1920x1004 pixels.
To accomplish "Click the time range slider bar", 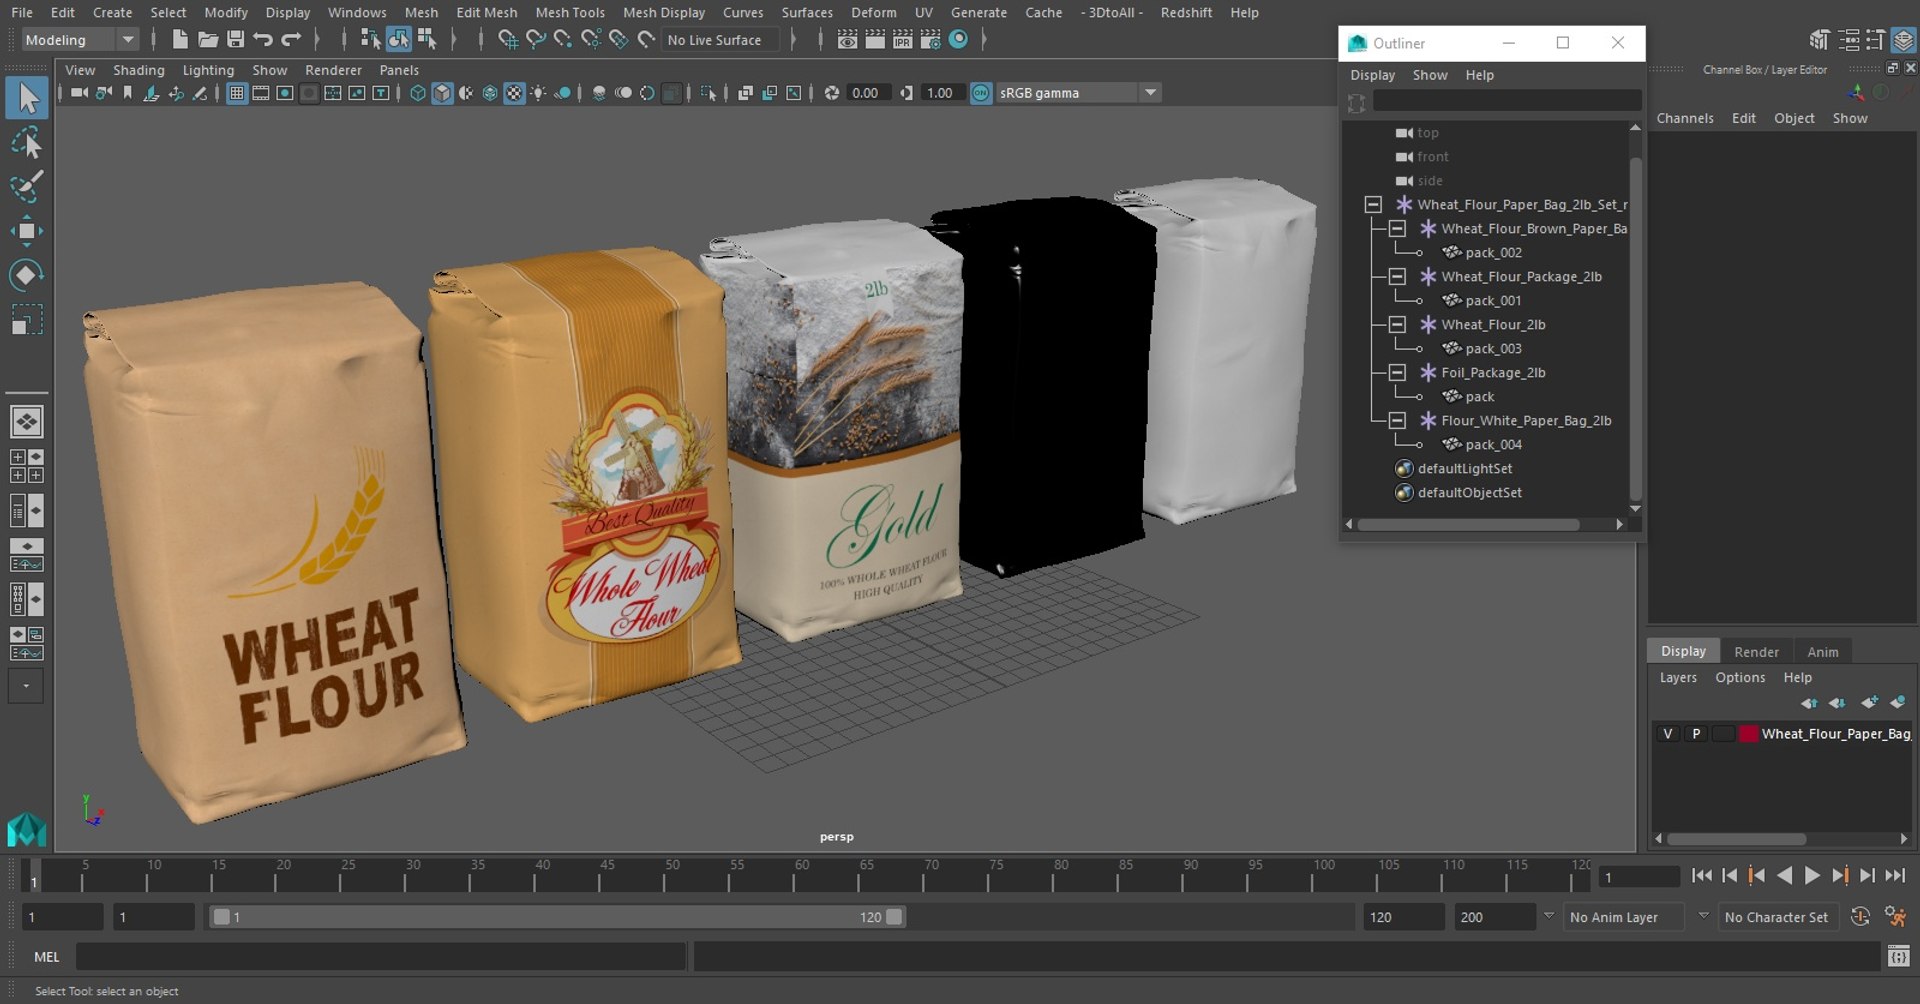I will click(557, 916).
